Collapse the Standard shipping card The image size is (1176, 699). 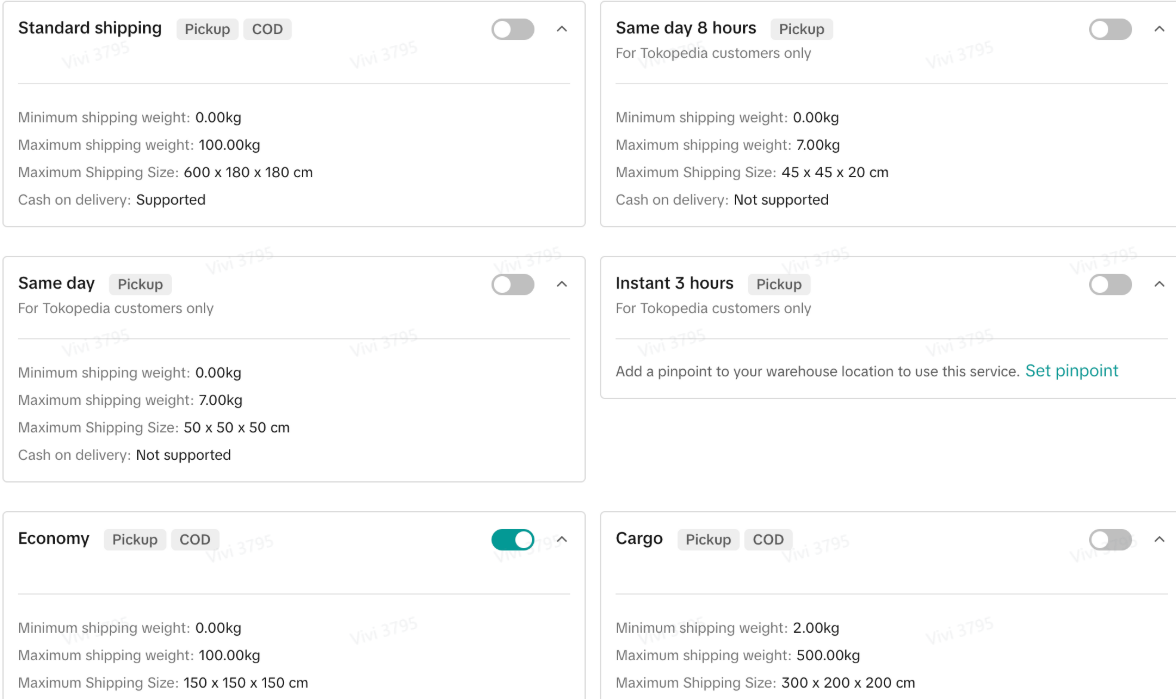tap(562, 30)
